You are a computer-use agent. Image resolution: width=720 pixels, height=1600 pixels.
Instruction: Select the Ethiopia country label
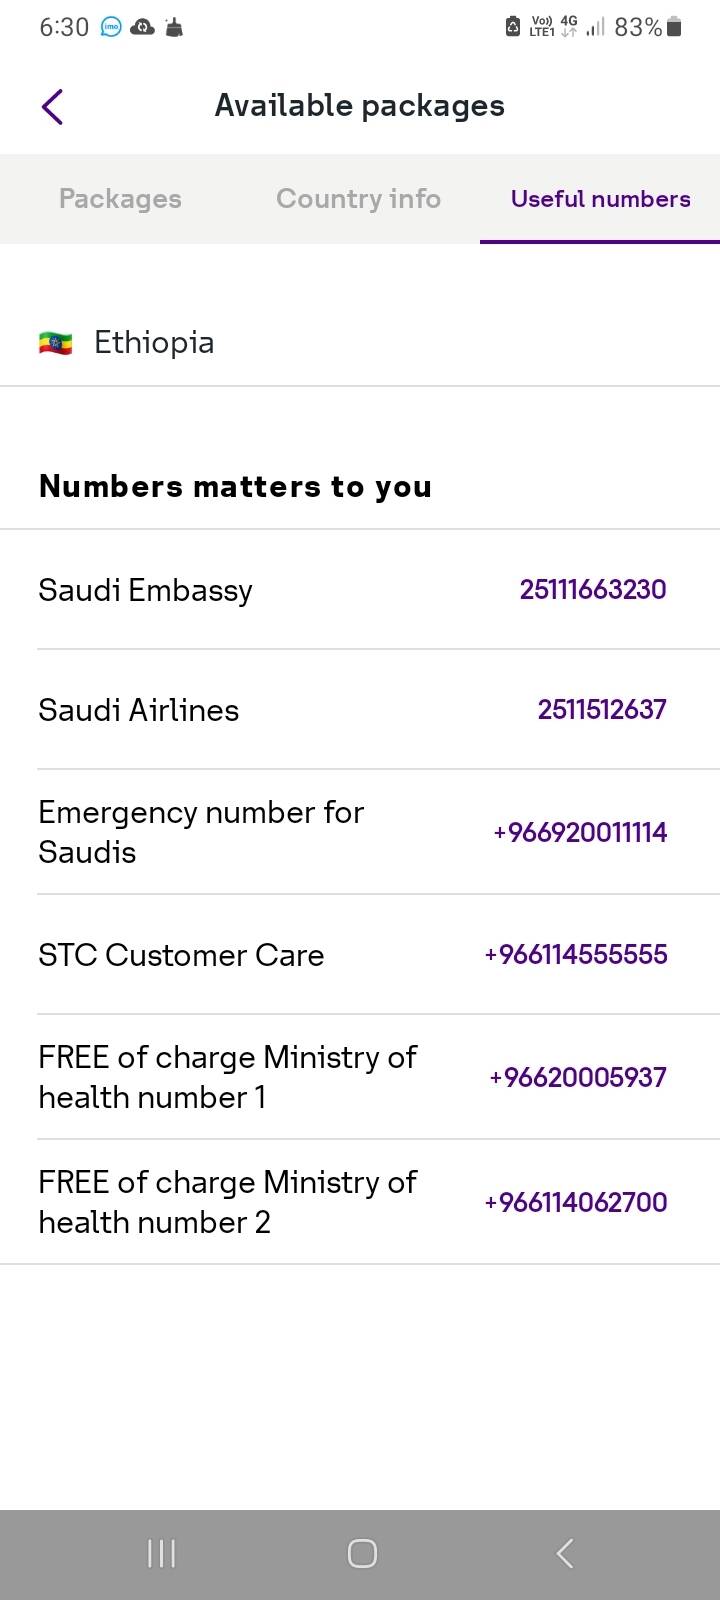pyautogui.click(x=154, y=343)
